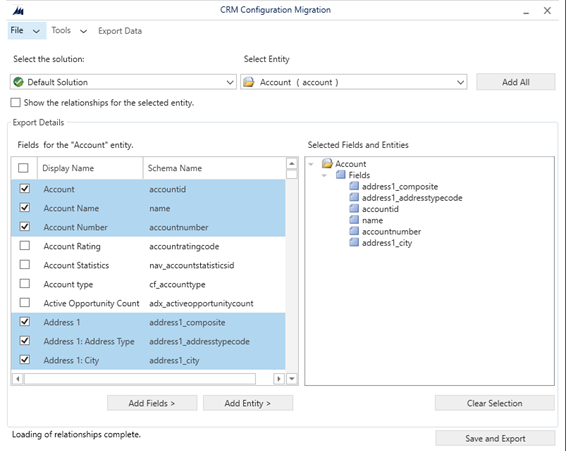This screenshot has height=451, width=566.
Task: Click the Dynamics CRM logo icon in title bar
Action: point(18,11)
